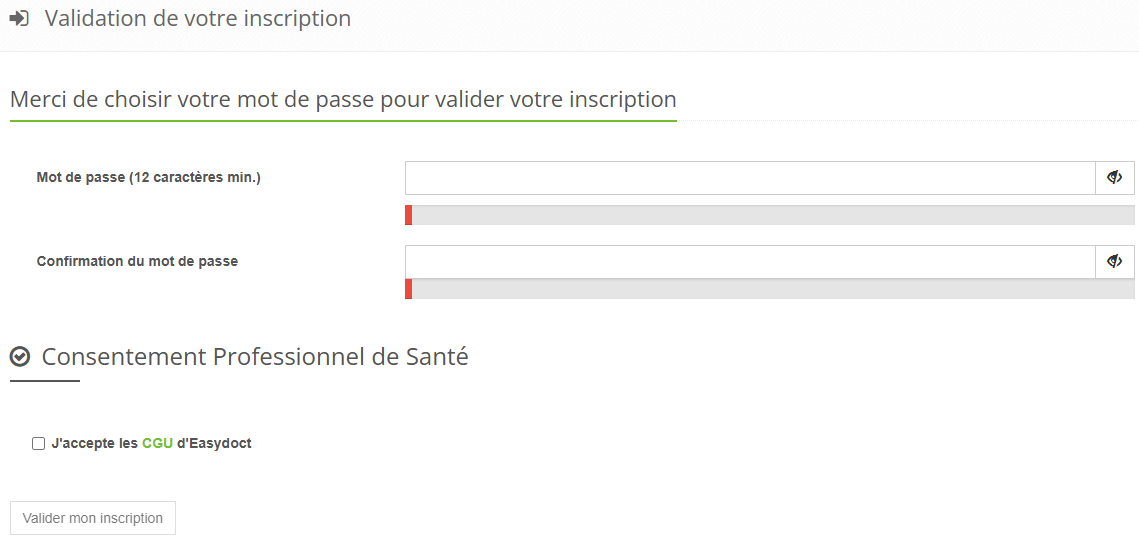Show password using the first eye icon

(1115, 178)
